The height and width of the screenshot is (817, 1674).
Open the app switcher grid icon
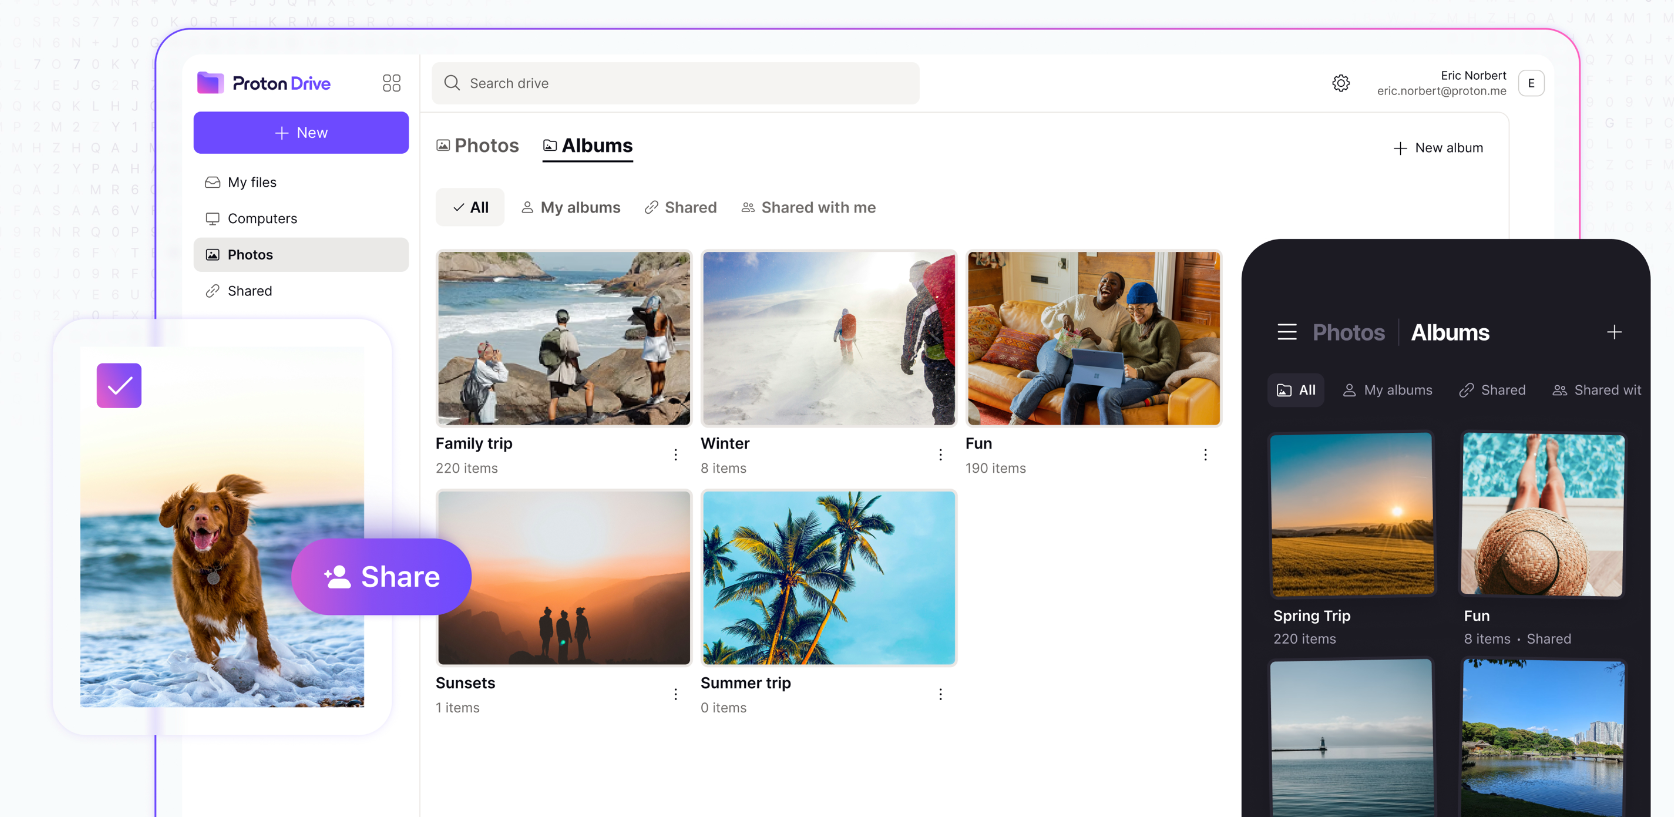pyautogui.click(x=391, y=83)
